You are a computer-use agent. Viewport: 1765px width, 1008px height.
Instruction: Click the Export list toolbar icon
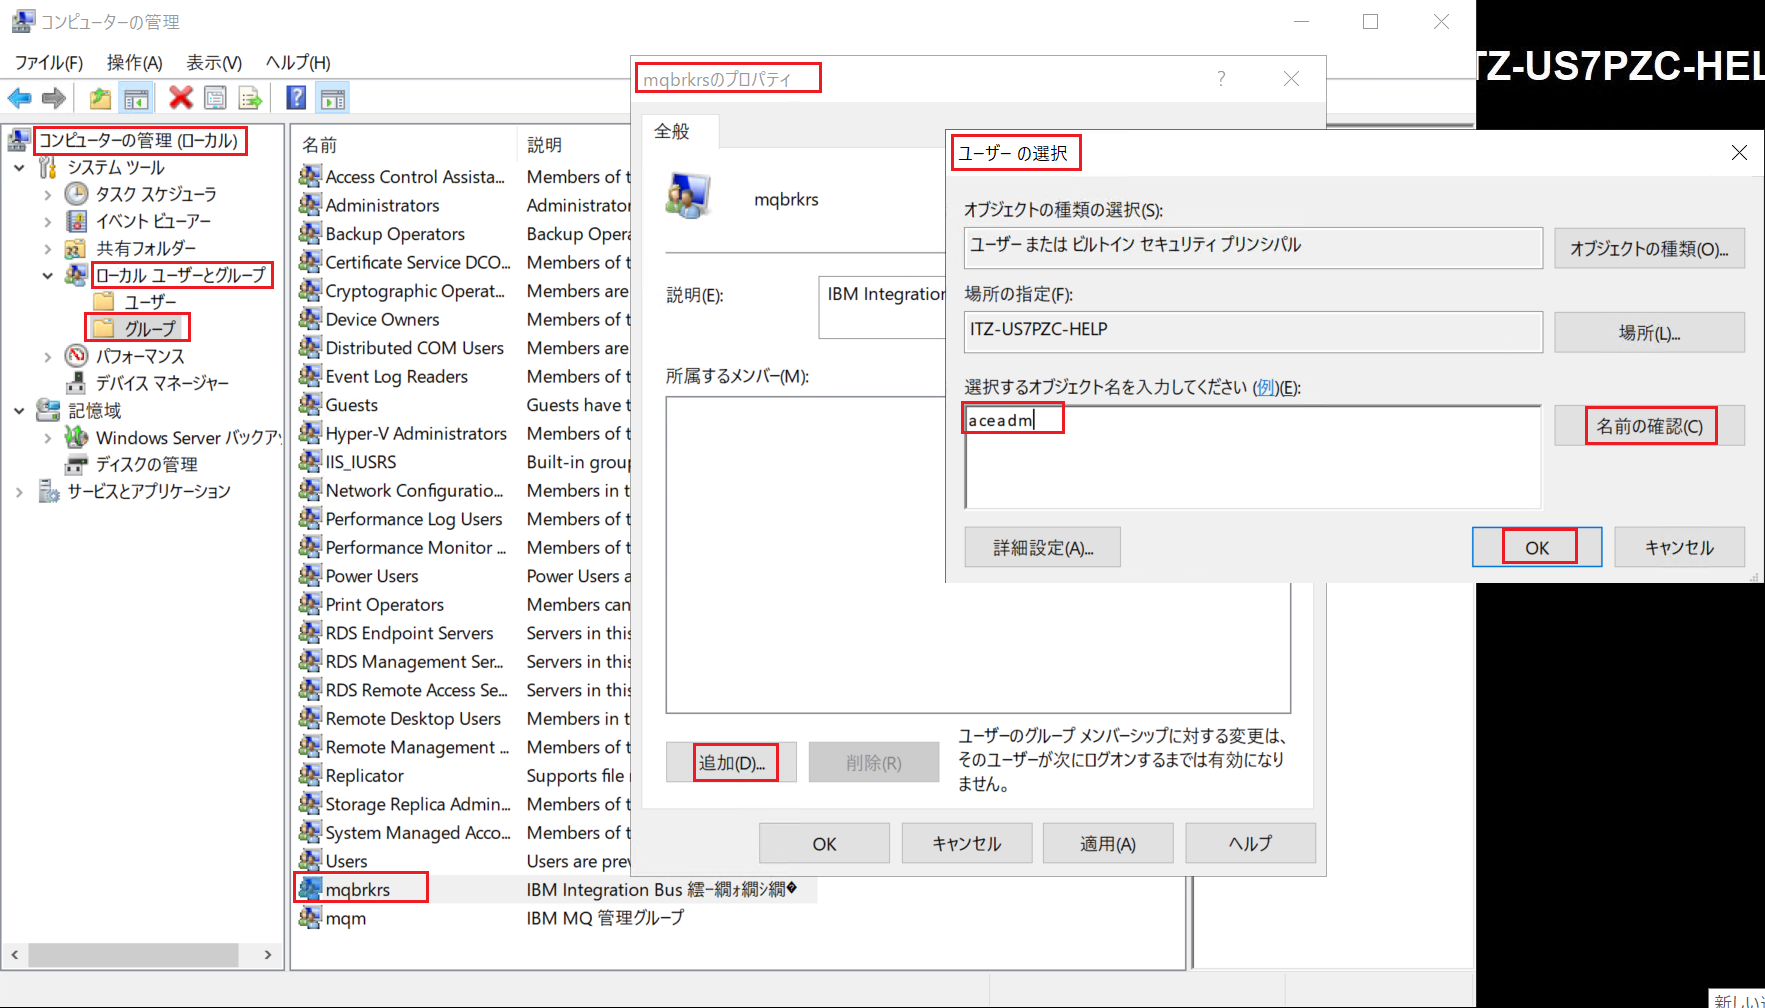pyautogui.click(x=250, y=98)
